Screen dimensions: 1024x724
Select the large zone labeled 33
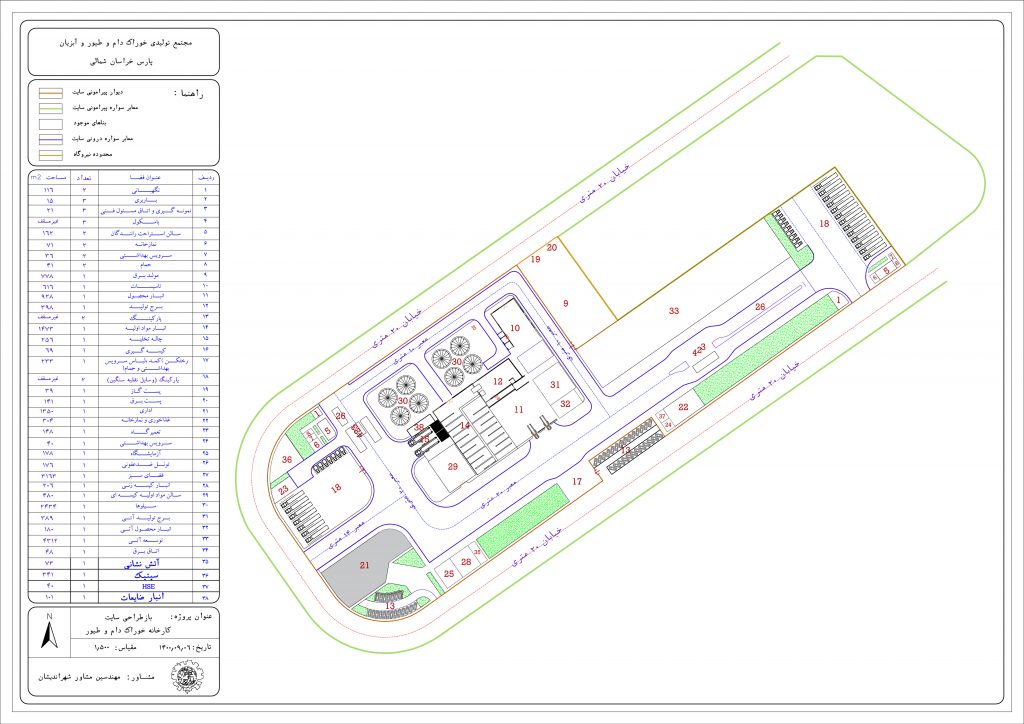click(x=674, y=311)
